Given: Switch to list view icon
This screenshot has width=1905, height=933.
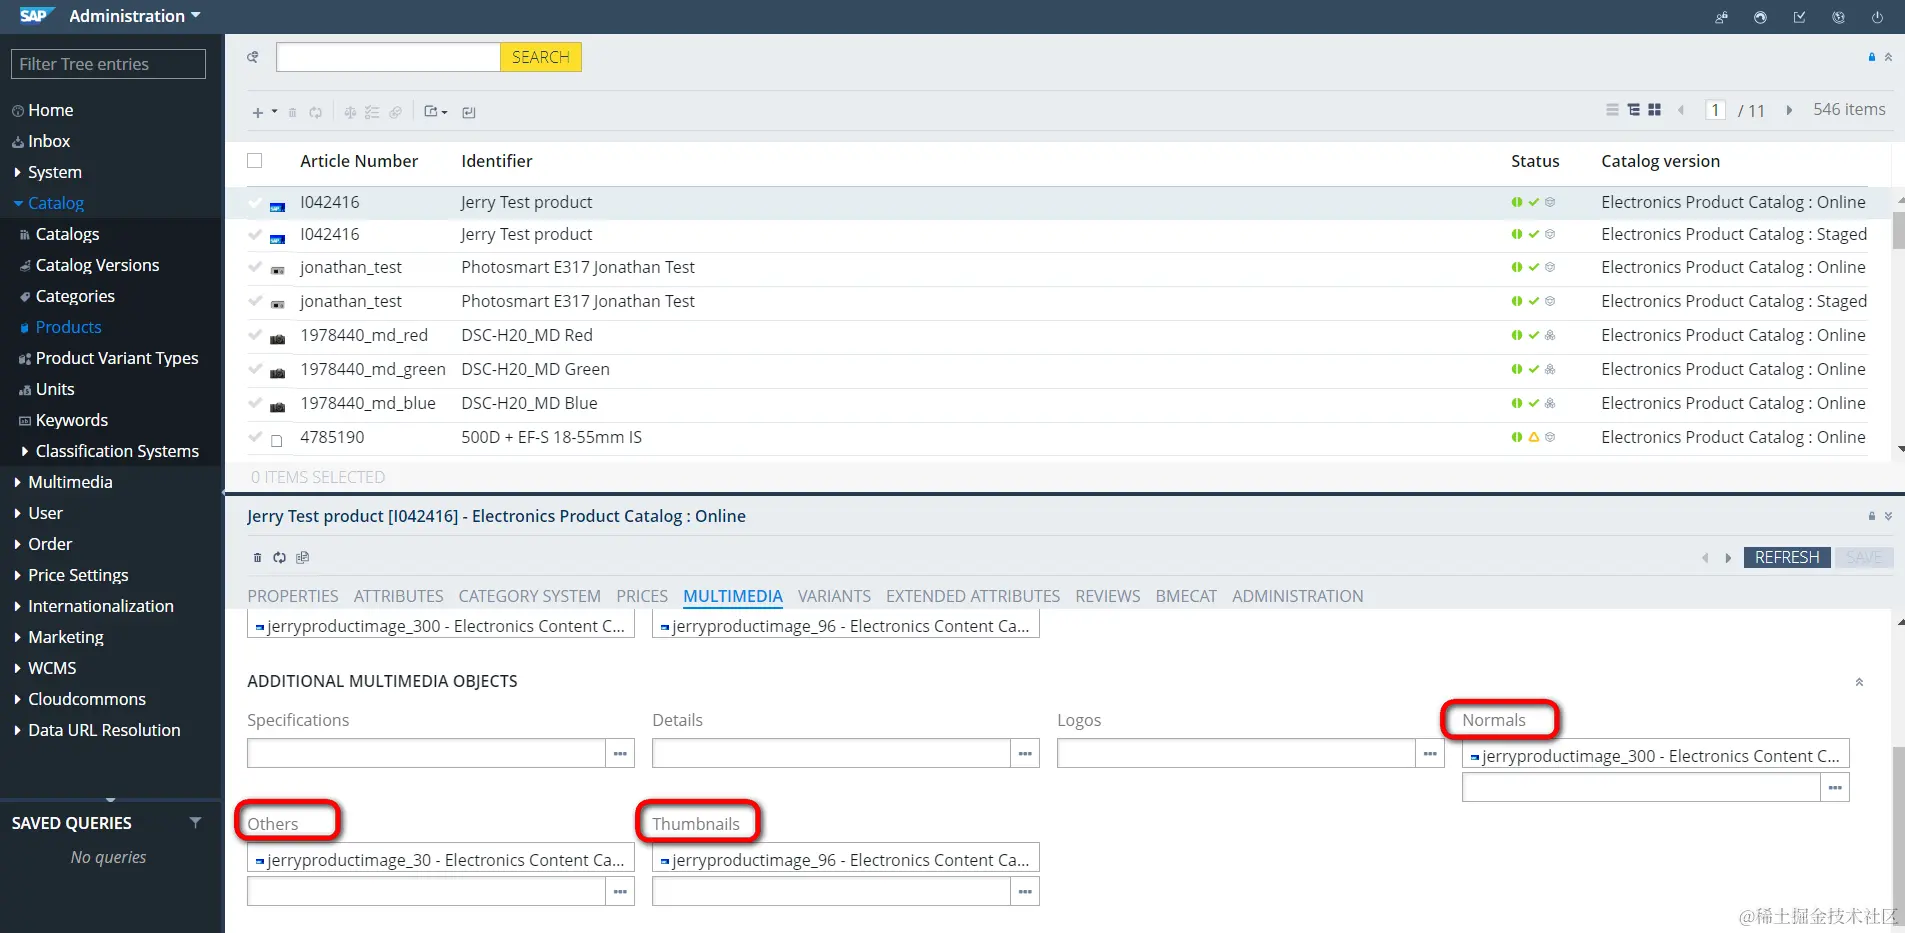Looking at the screenshot, I should [1612, 110].
